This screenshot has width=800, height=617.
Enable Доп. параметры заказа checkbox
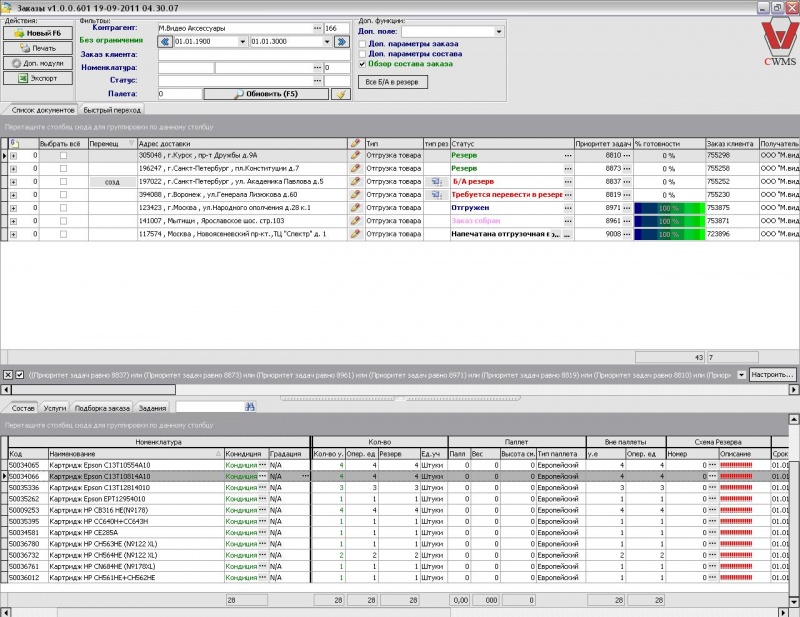click(362, 43)
